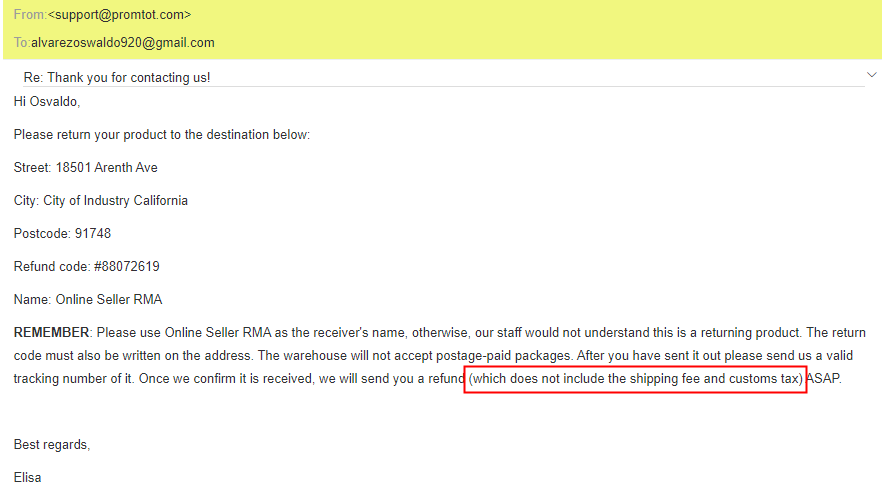The image size is (882, 494).
Task: Expand the email header details chevron
Action: [871, 75]
